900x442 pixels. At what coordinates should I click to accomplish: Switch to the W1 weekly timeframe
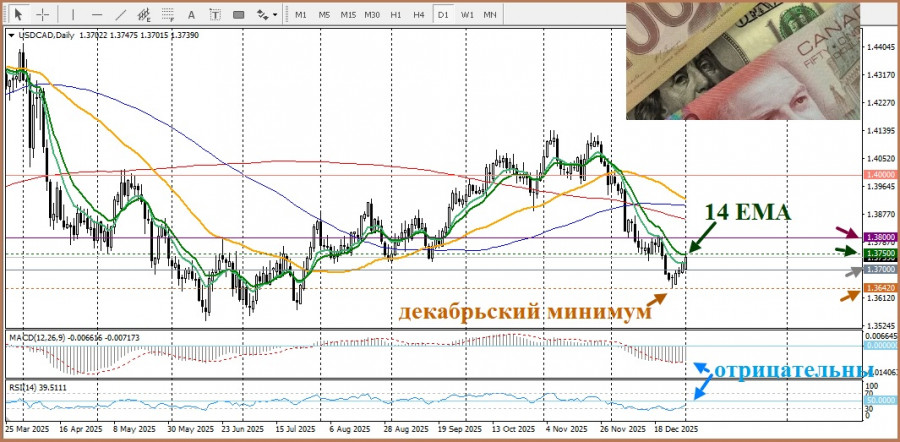coord(467,15)
